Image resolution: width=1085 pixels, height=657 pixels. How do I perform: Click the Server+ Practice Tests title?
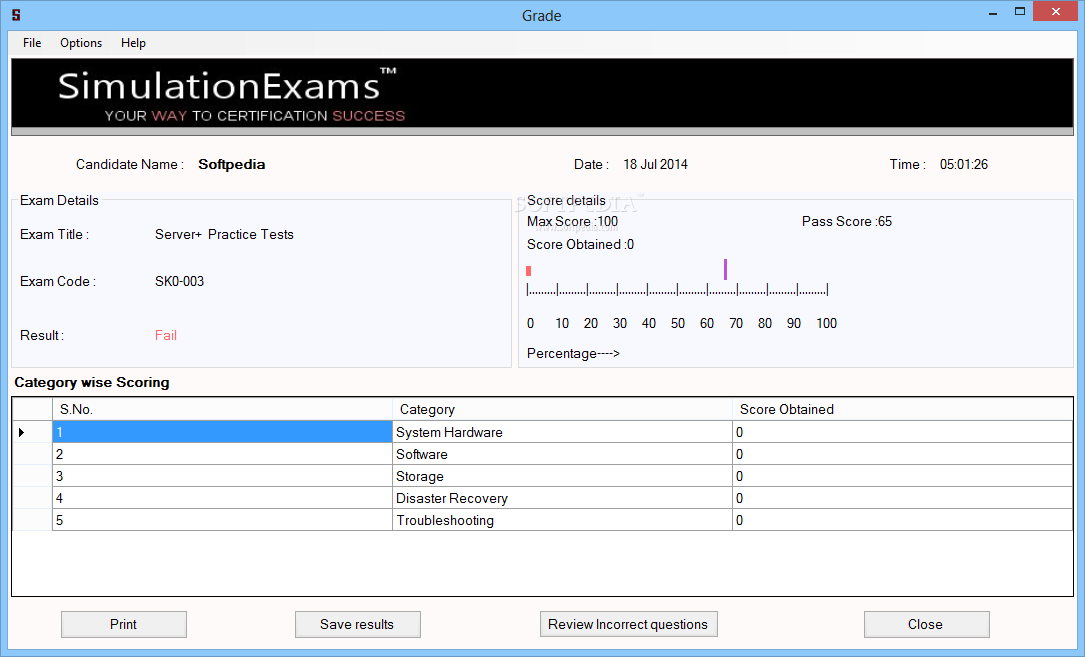point(224,234)
